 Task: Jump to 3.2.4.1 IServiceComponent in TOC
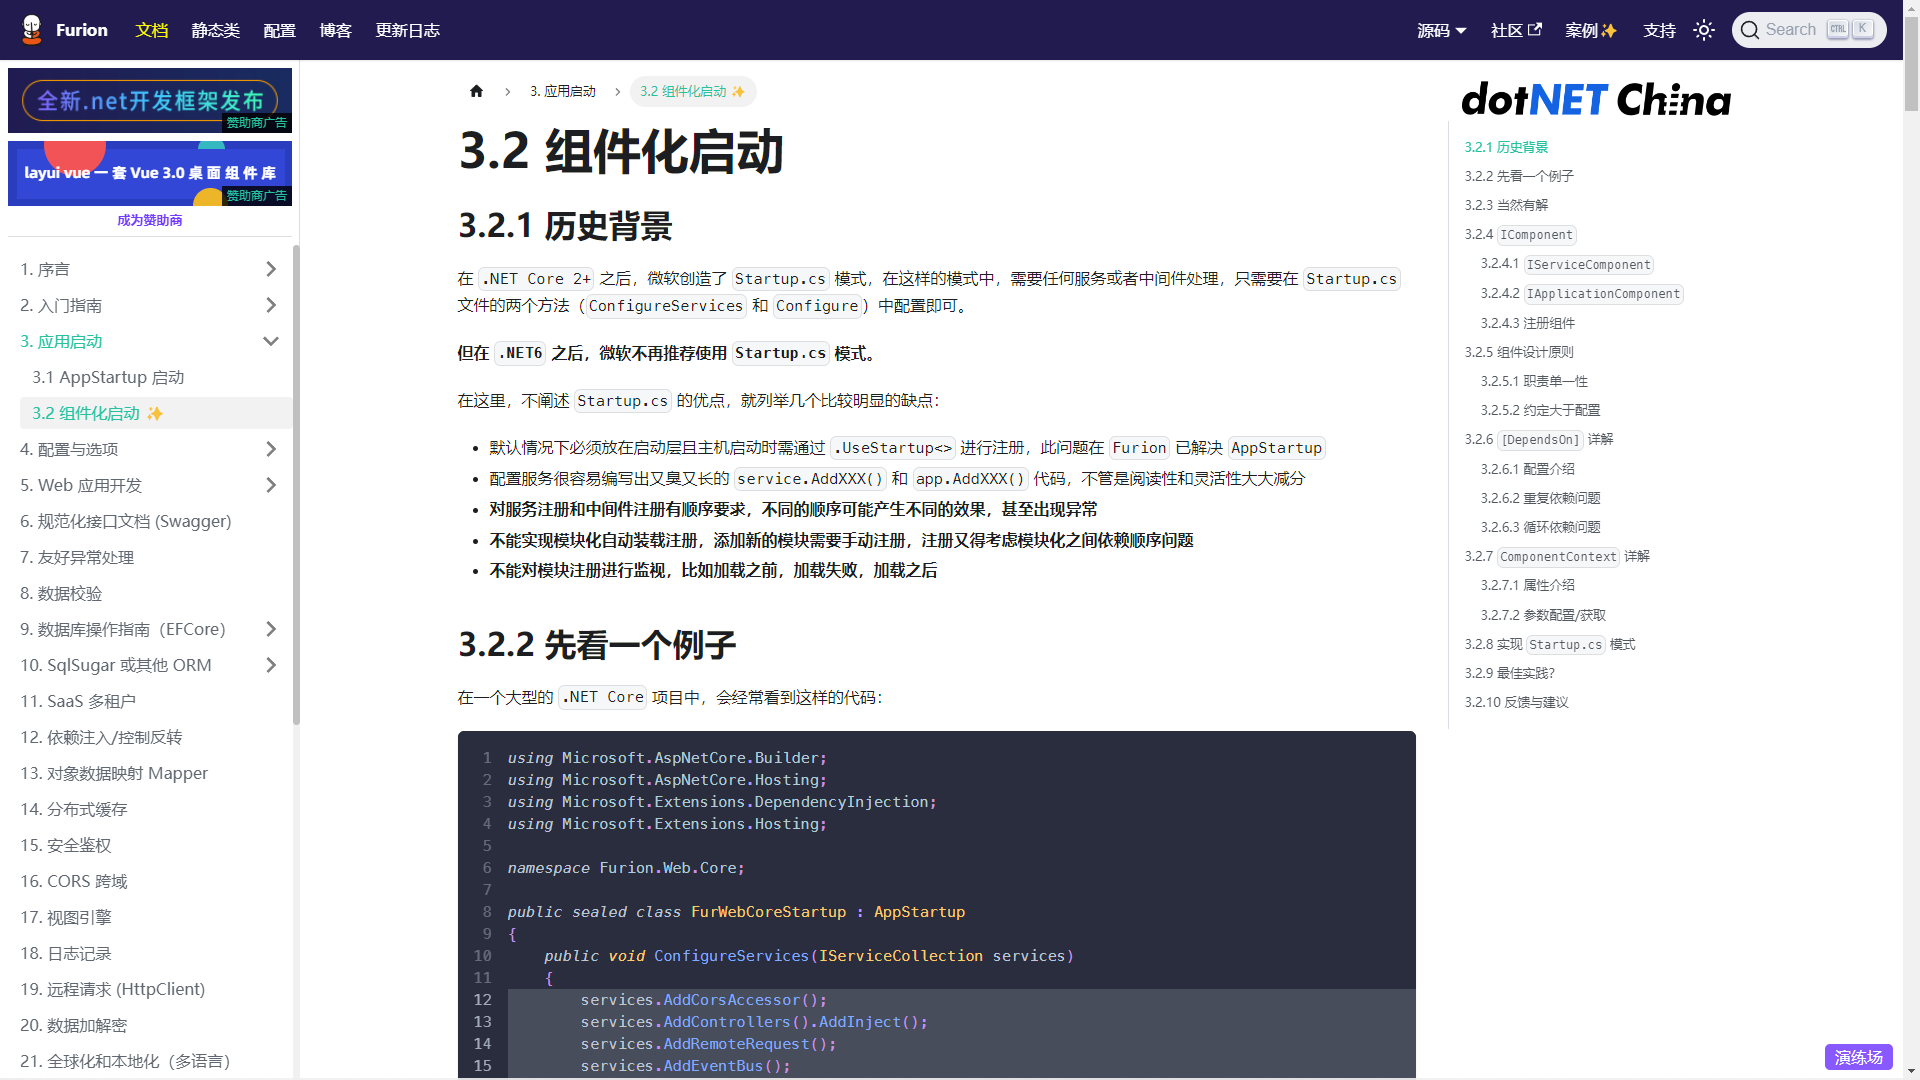[x=1567, y=264]
